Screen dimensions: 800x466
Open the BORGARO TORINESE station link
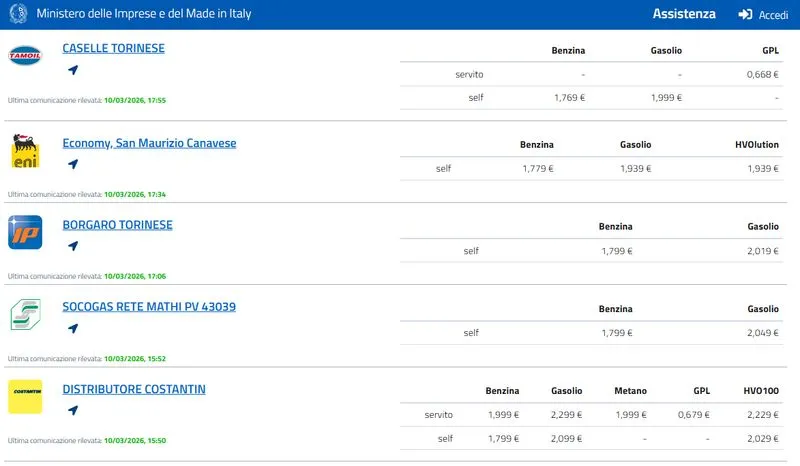coord(117,225)
